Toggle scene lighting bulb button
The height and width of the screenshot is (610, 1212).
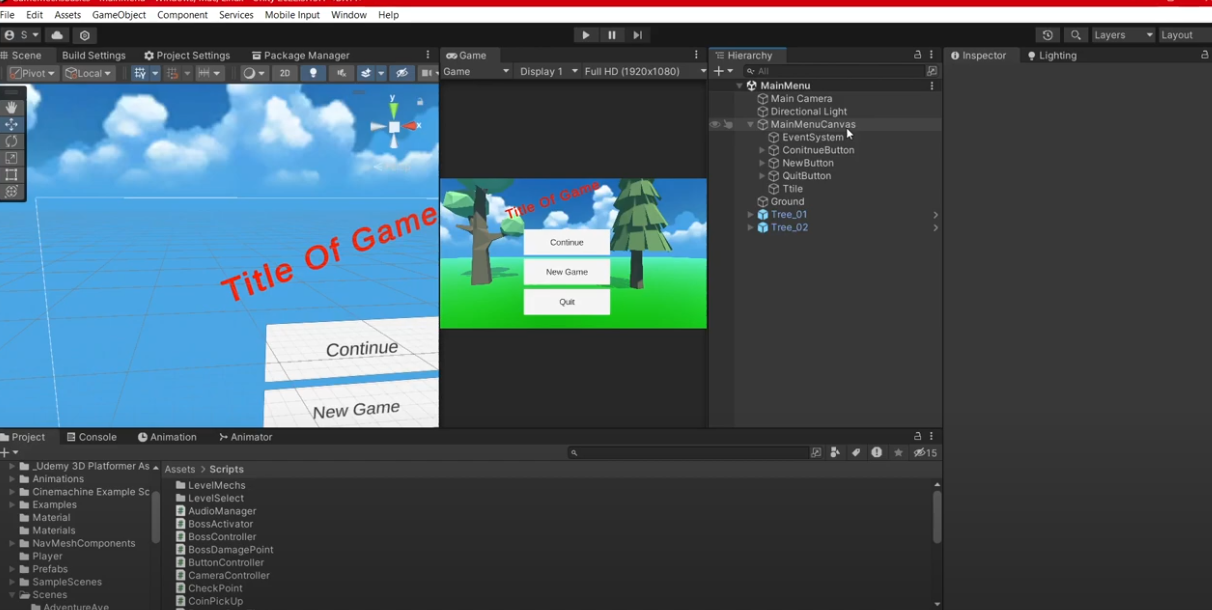pos(313,73)
